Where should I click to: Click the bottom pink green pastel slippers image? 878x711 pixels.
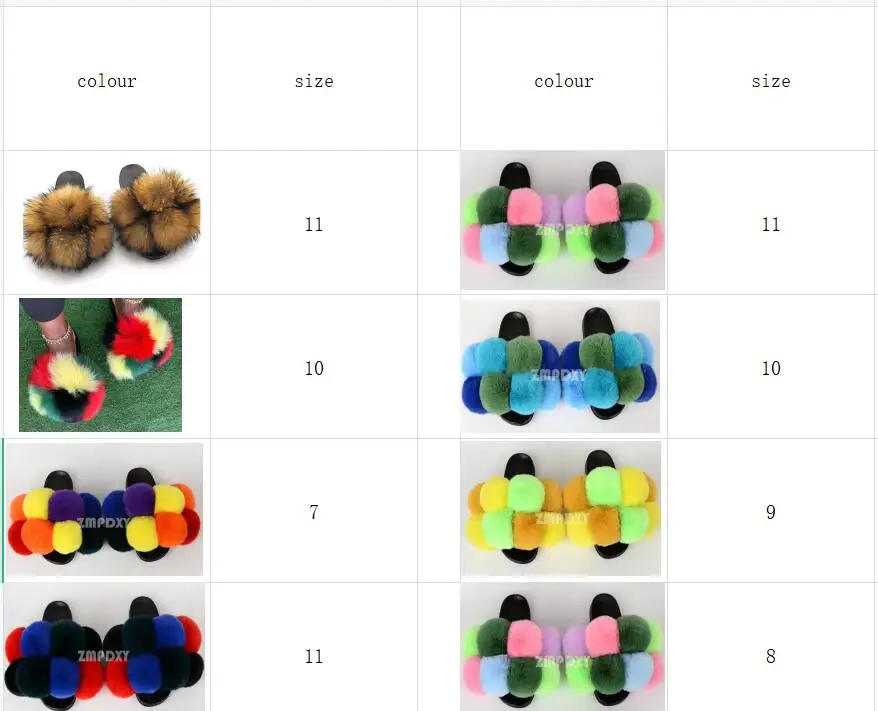tap(562, 647)
